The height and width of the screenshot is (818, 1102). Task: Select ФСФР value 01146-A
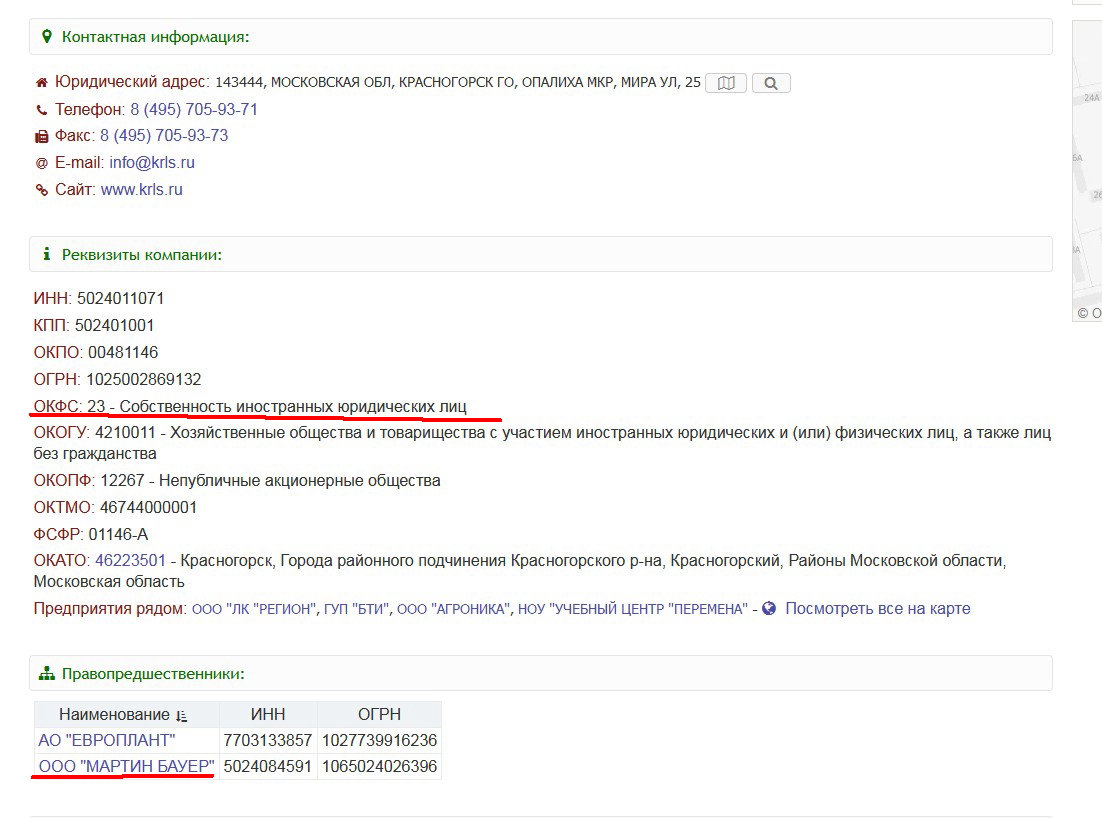click(x=118, y=534)
